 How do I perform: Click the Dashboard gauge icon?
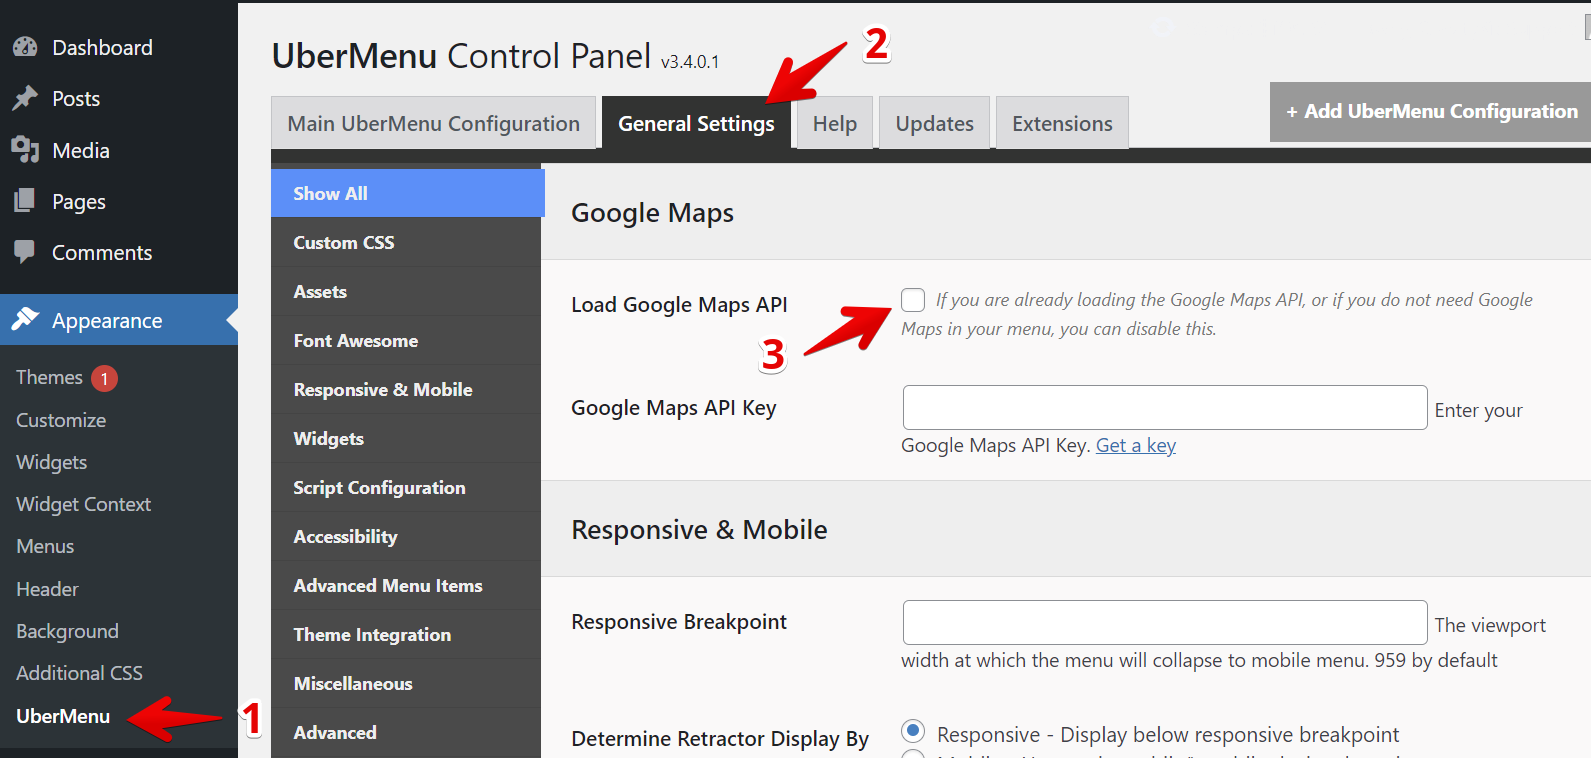25,47
